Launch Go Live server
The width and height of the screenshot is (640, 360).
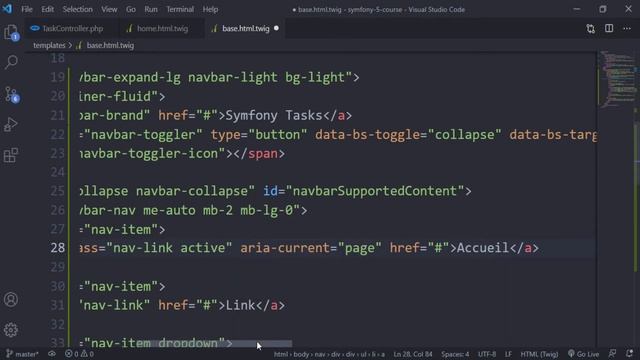click(x=583, y=354)
